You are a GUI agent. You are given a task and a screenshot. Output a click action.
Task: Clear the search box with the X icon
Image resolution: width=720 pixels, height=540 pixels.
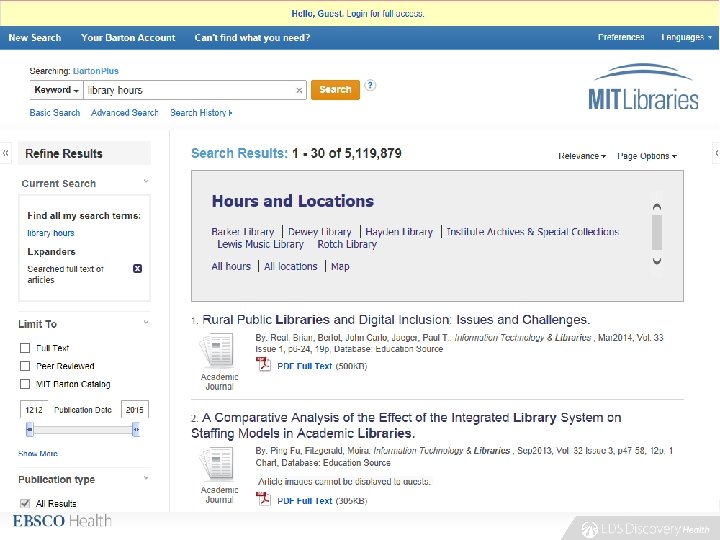299,90
